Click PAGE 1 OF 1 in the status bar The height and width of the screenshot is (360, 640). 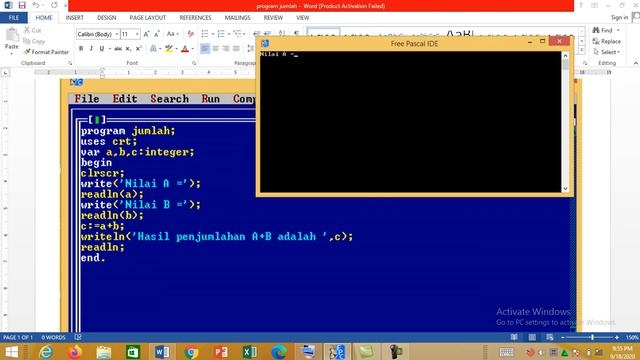pos(18,337)
